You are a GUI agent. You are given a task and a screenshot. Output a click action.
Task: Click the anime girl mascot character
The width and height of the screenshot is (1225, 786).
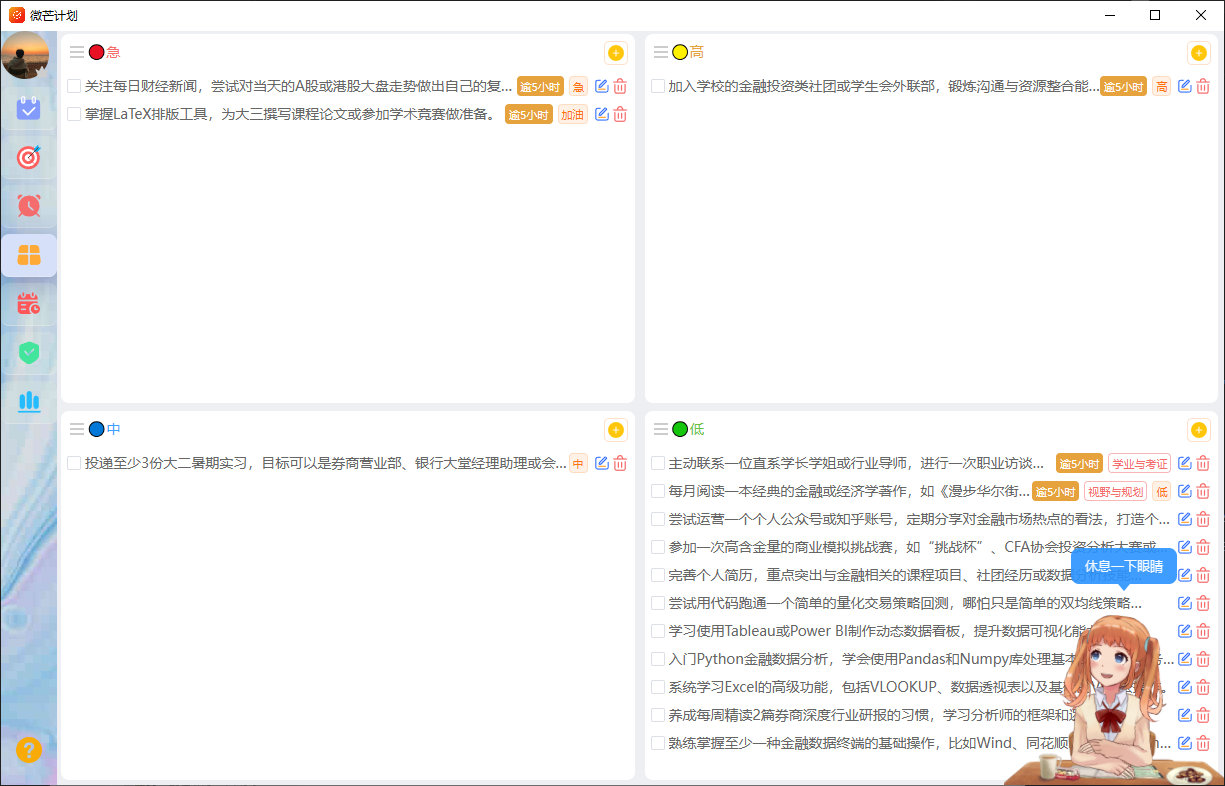[x=1115, y=700]
